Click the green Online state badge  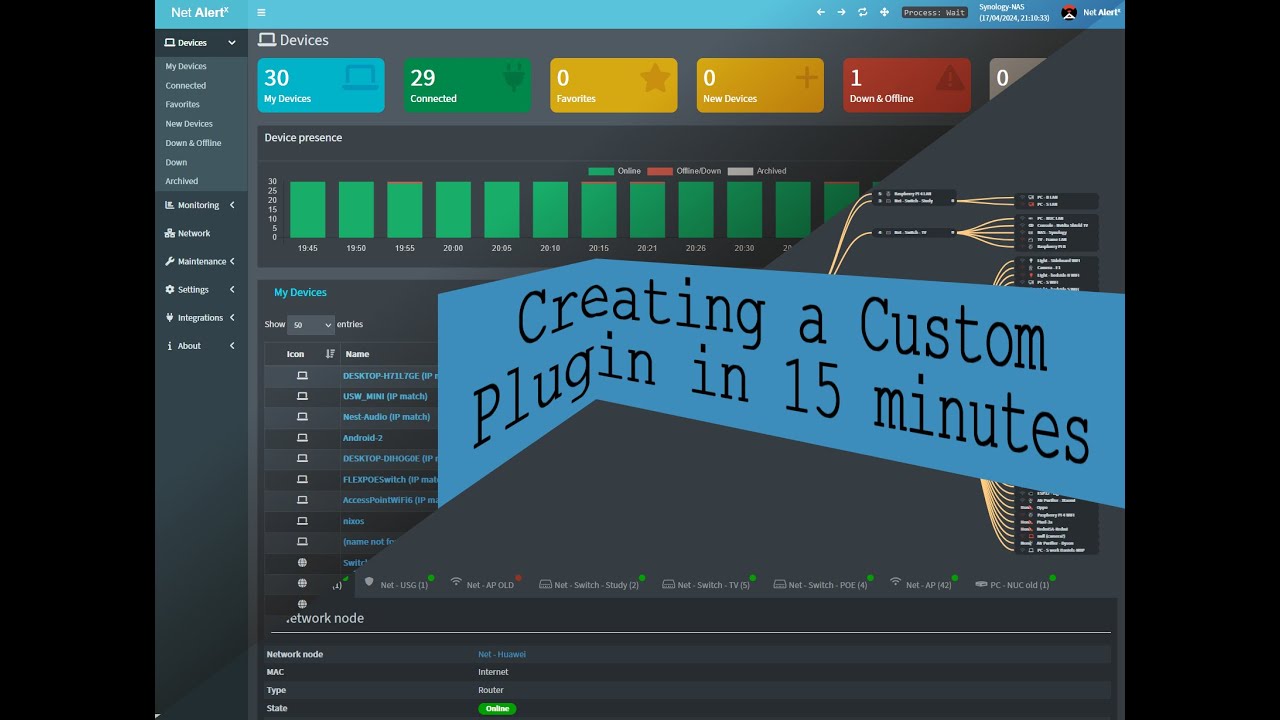tap(497, 708)
